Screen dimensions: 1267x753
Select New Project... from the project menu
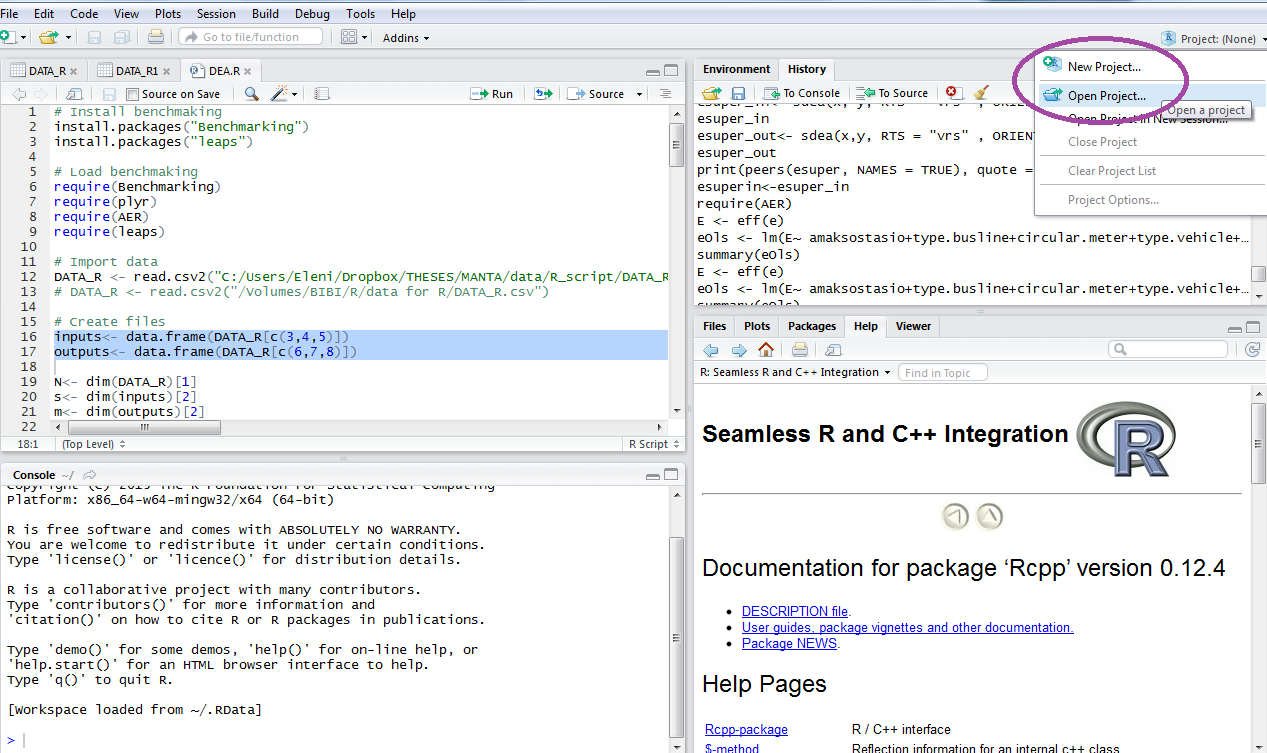1104,67
